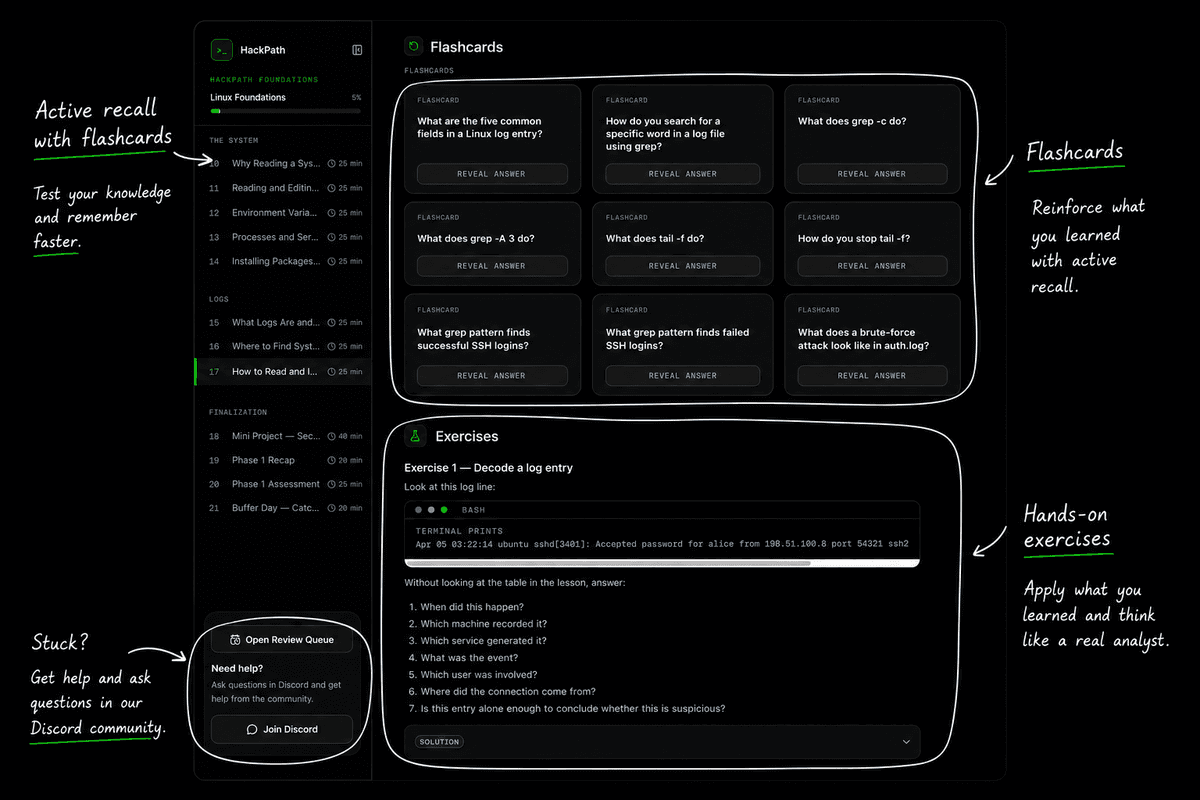Click the FINALIZATION section heading

coord(238,412)
